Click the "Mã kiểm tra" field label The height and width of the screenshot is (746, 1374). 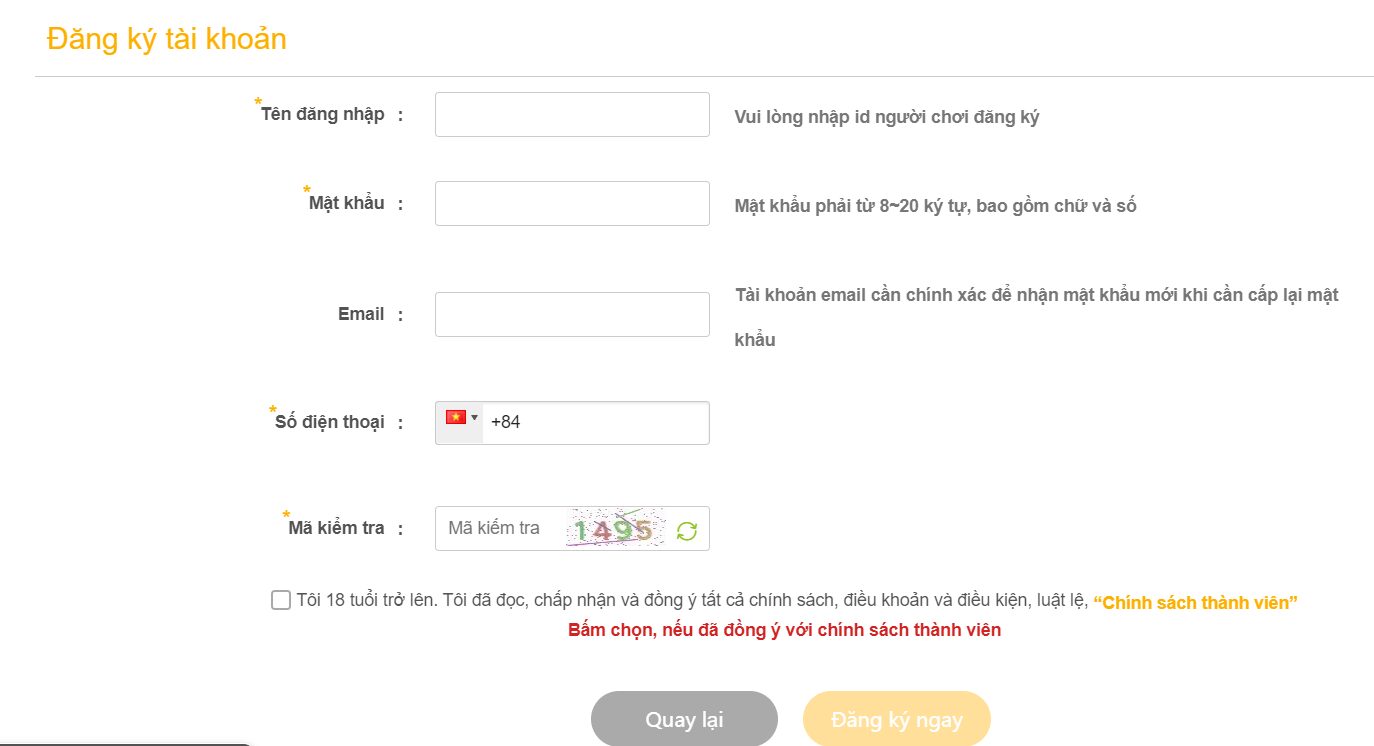click(x=336, y=528)
